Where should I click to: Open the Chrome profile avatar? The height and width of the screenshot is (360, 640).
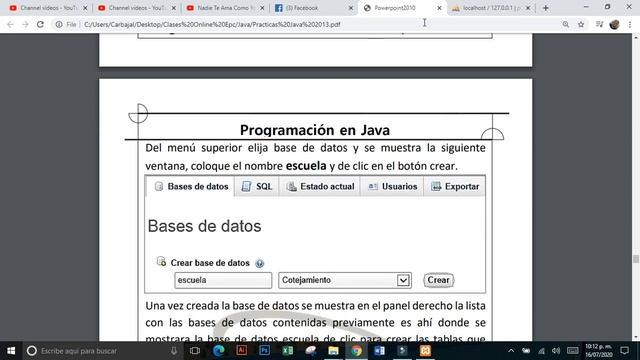[x=614, y=24]
